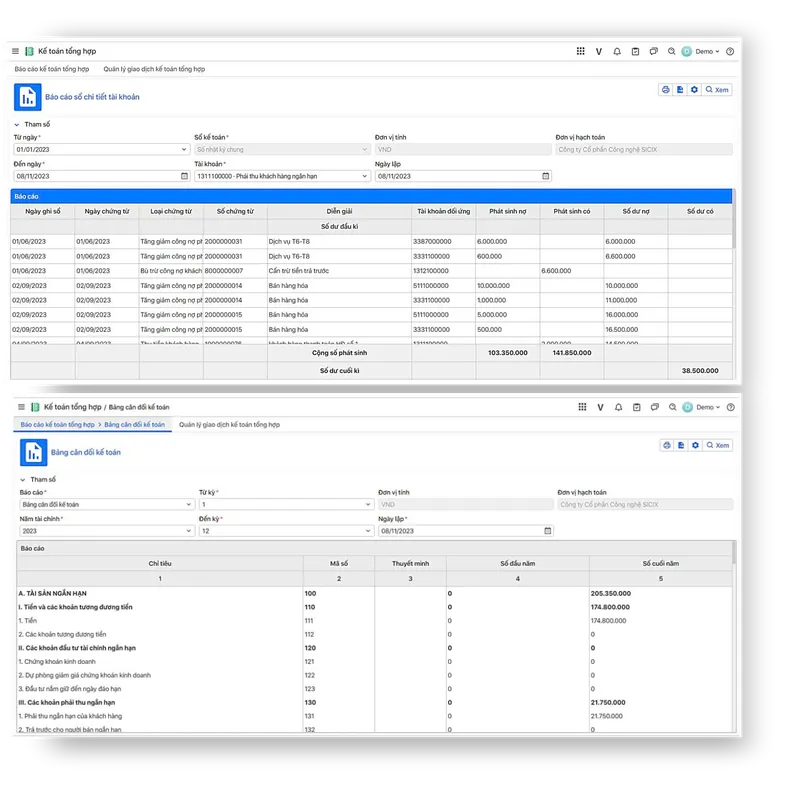
Task: Click the print icon for account detail report
Action: pyautogui.click(x=665, y=90)
